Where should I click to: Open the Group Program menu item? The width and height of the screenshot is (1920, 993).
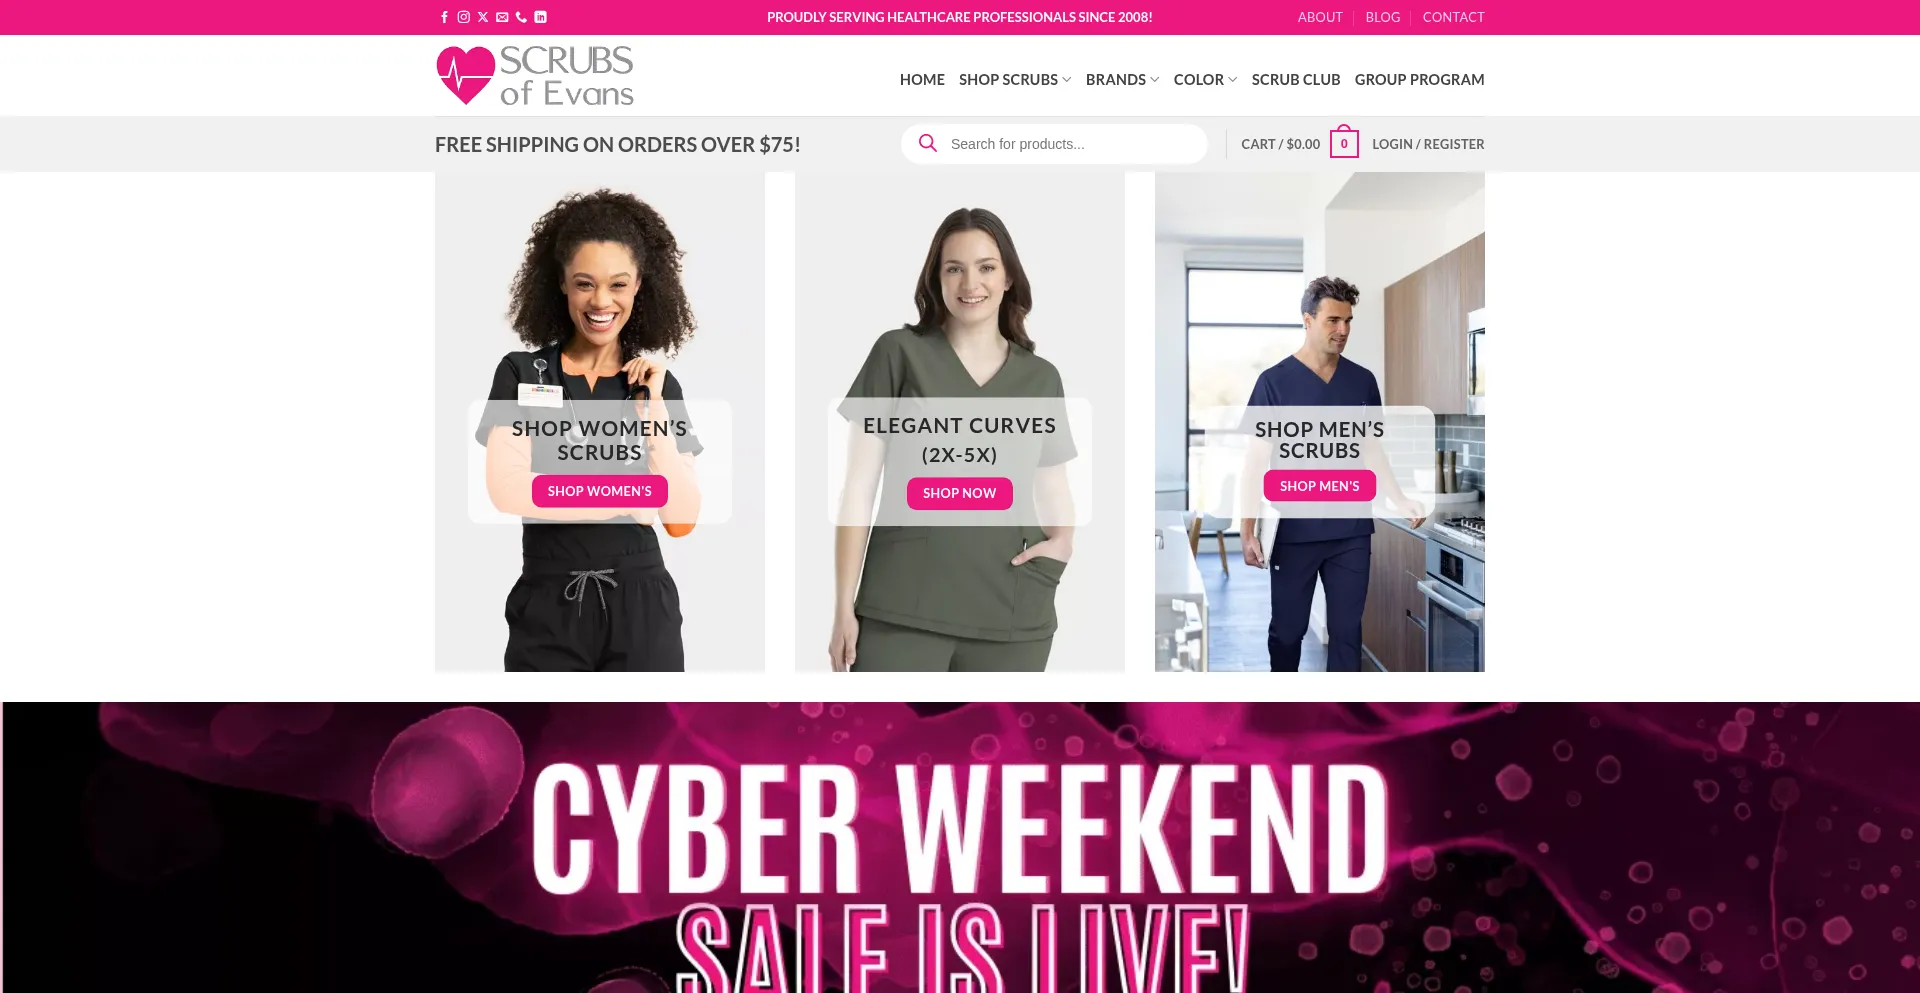1419,79
